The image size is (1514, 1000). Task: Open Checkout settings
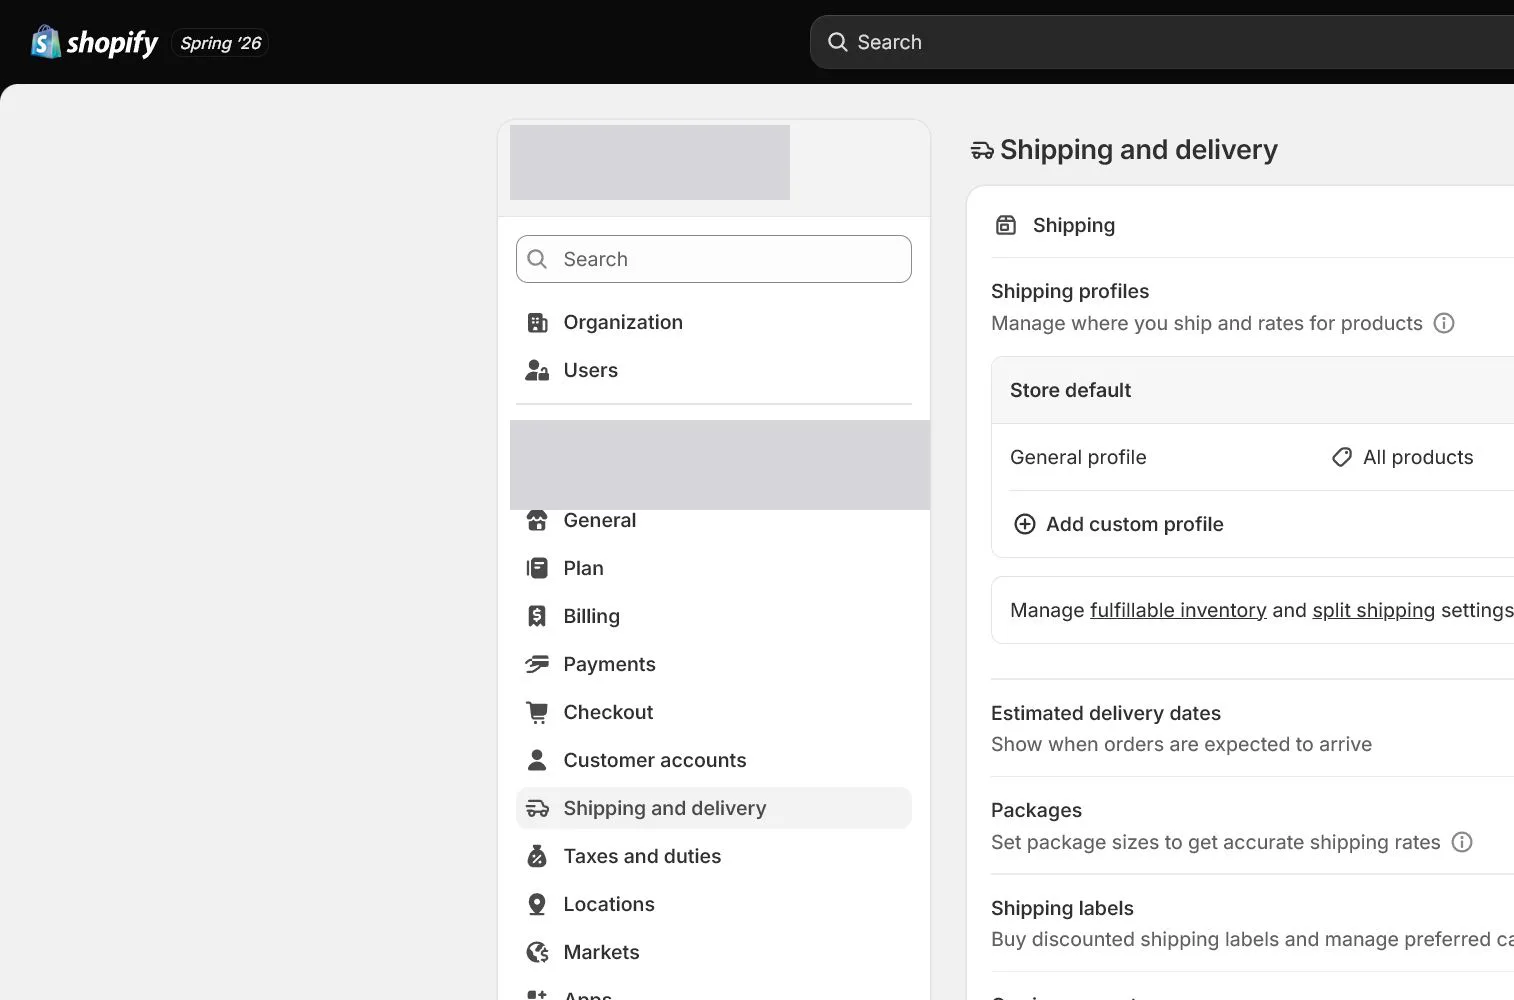[714, 712]
